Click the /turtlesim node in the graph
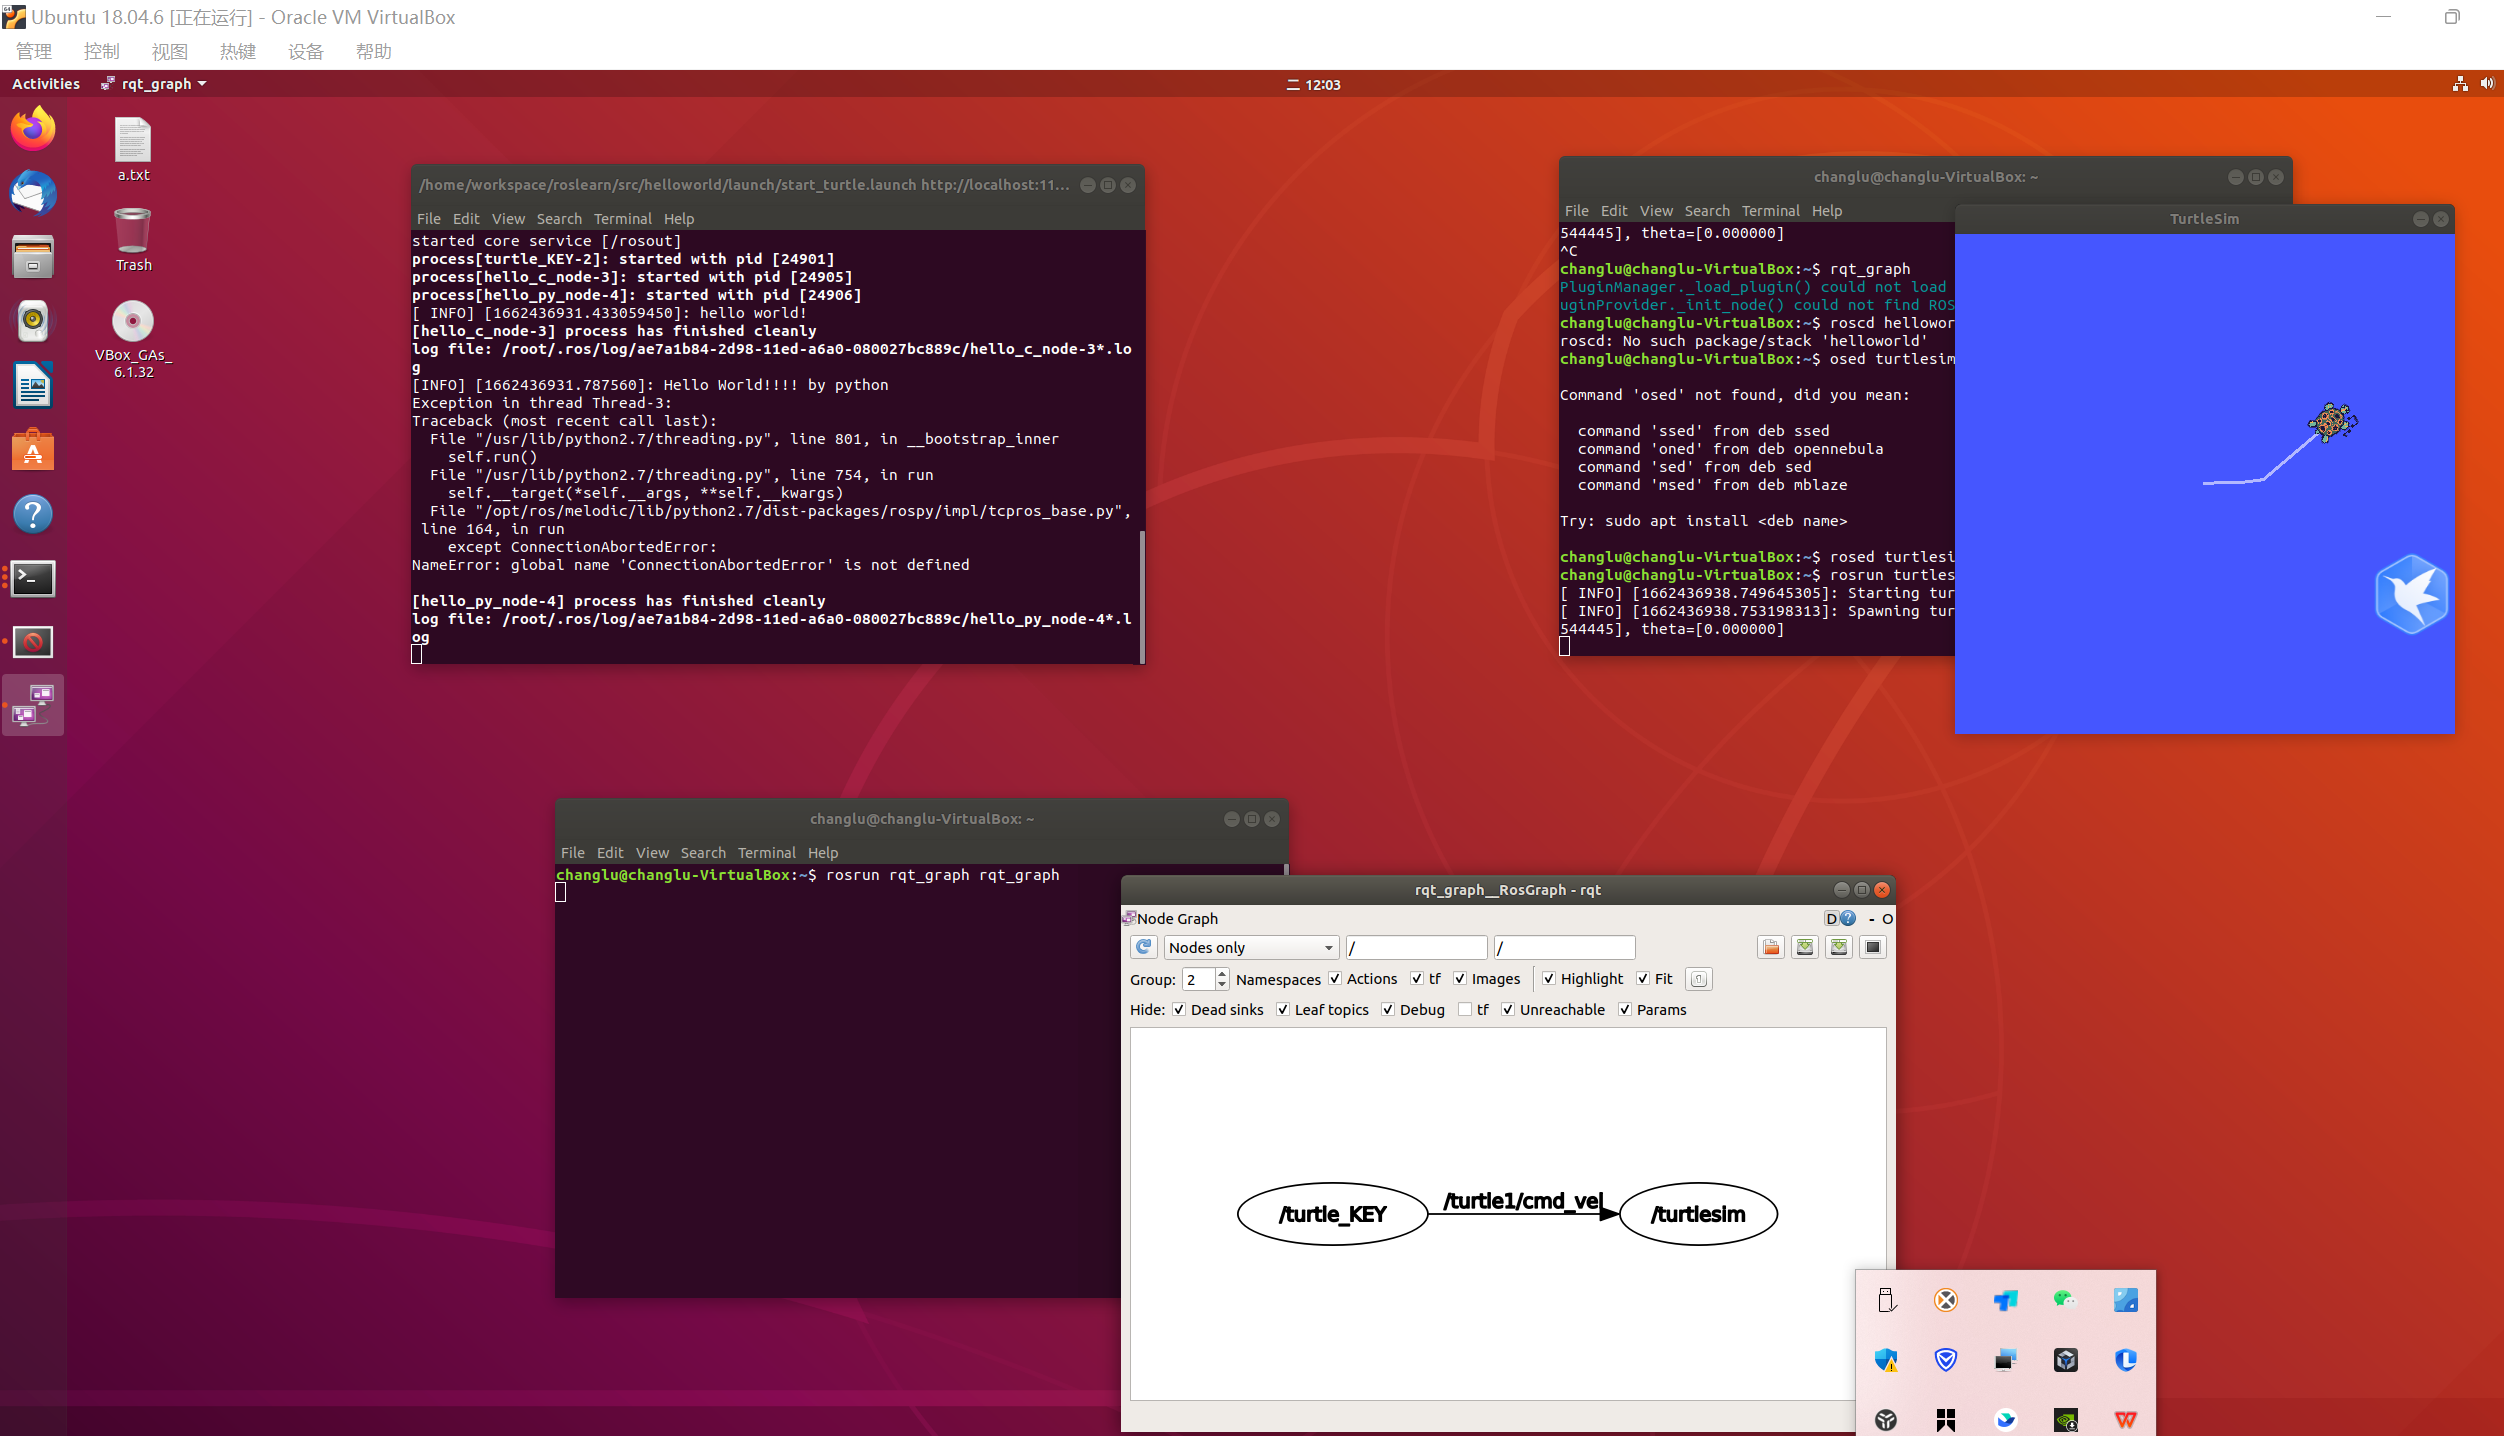Image resolution: width=2504 pixels, height=1436 pixels. pyautogui.click(x=1698, y=1214)
